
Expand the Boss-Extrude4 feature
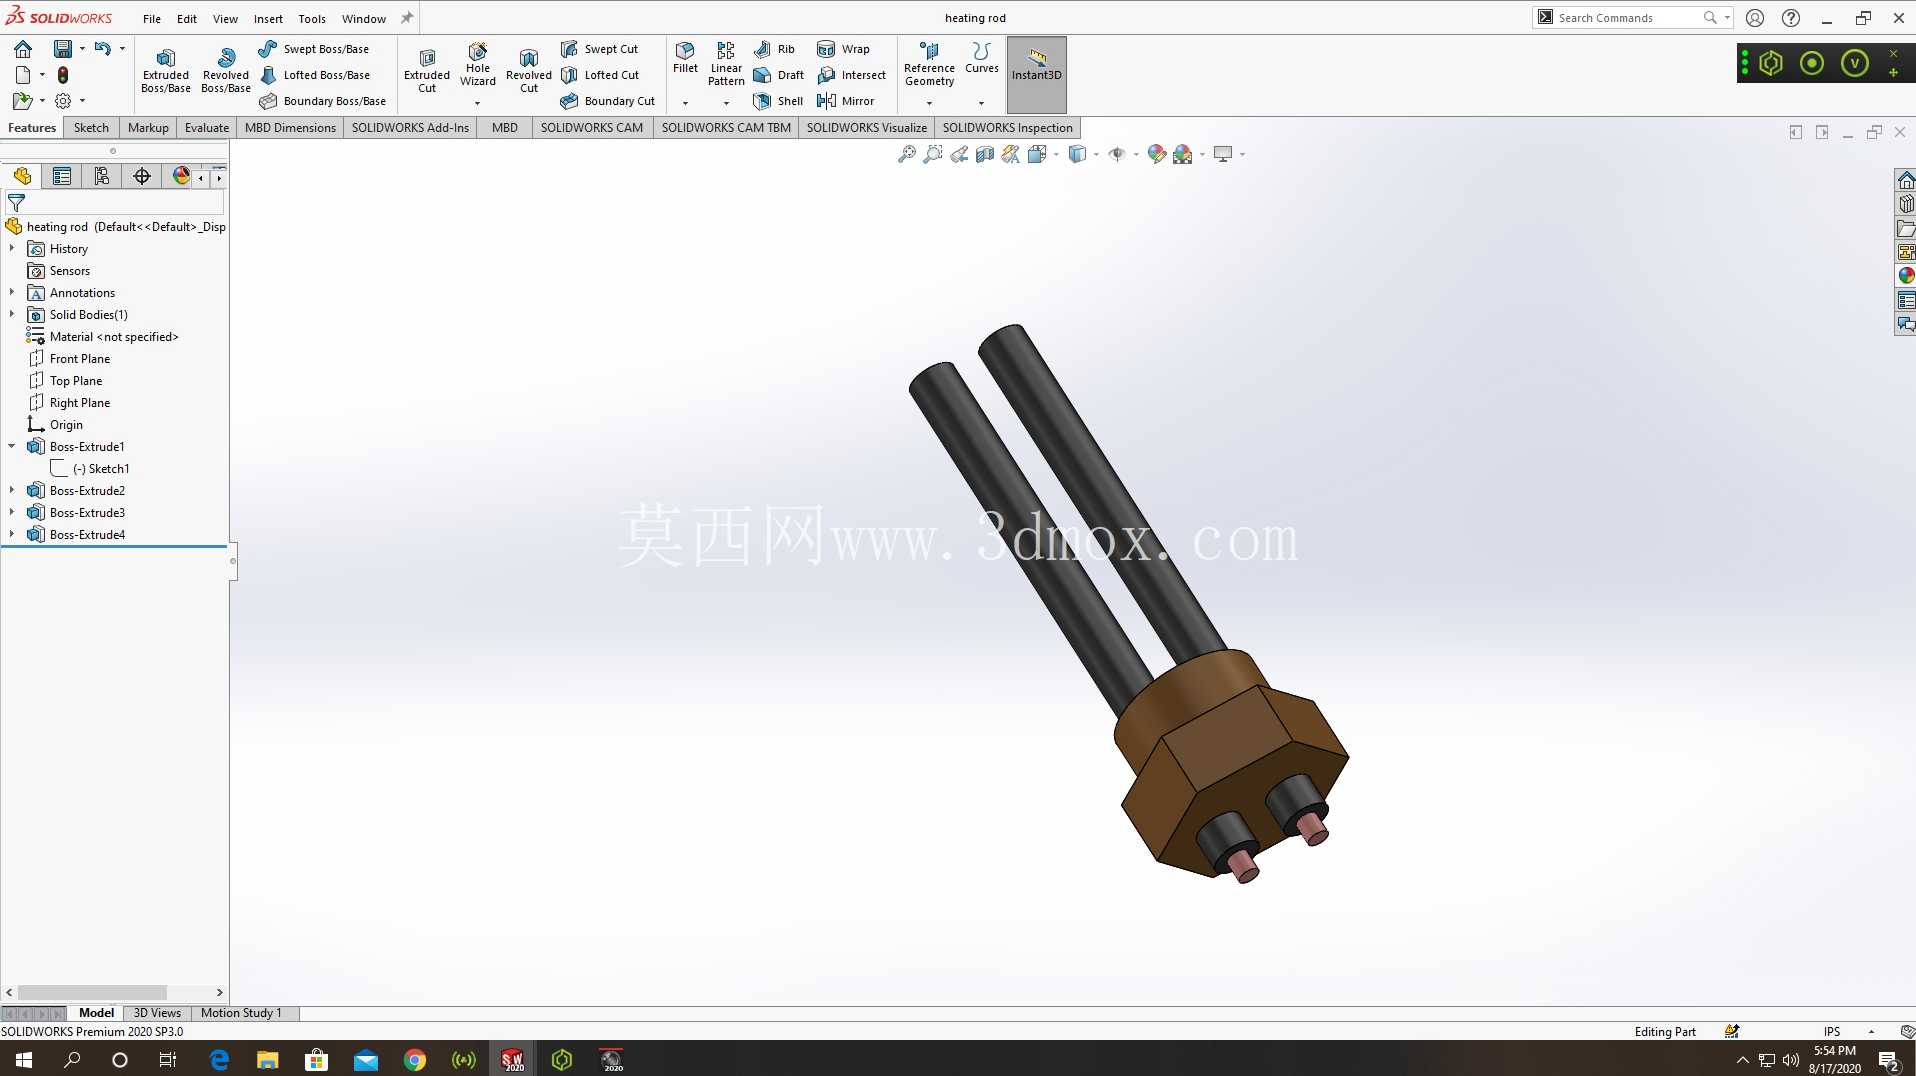pyautogui.click(x=12, y=535)
